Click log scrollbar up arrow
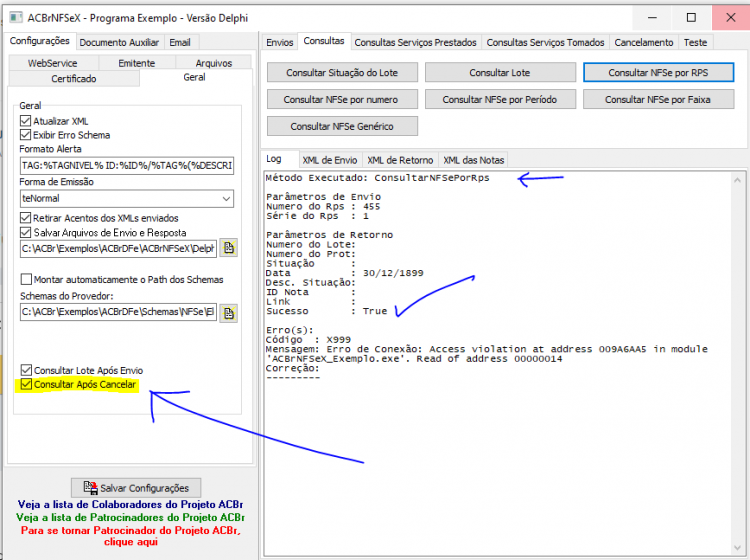 737,180
